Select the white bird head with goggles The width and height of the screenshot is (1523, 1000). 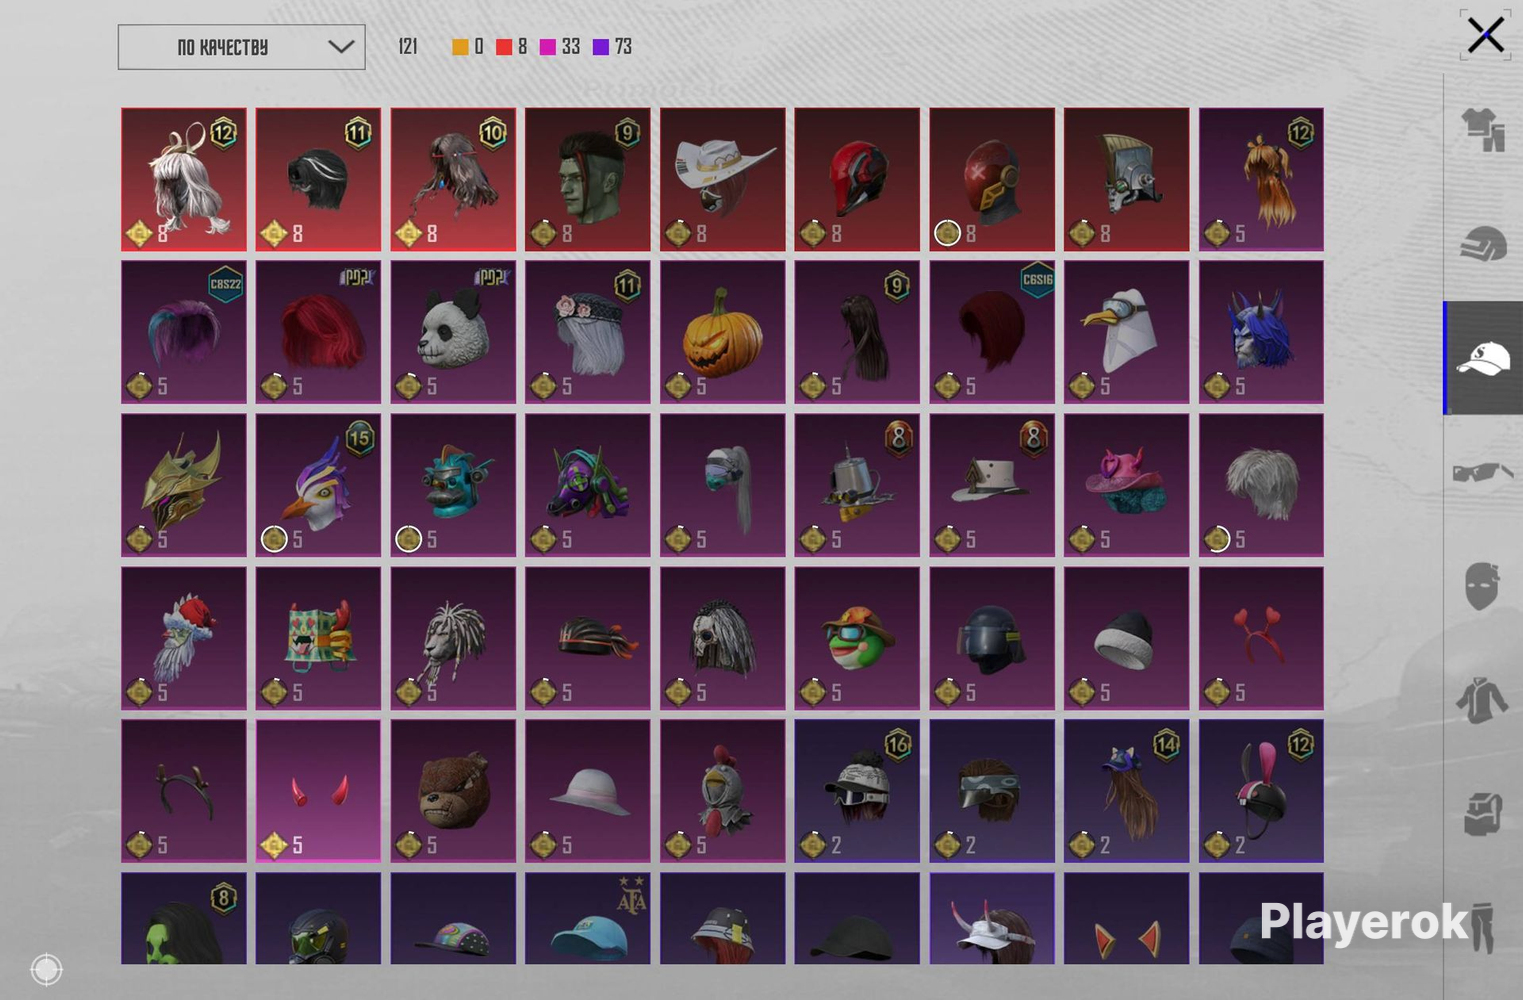(1127, 332)
